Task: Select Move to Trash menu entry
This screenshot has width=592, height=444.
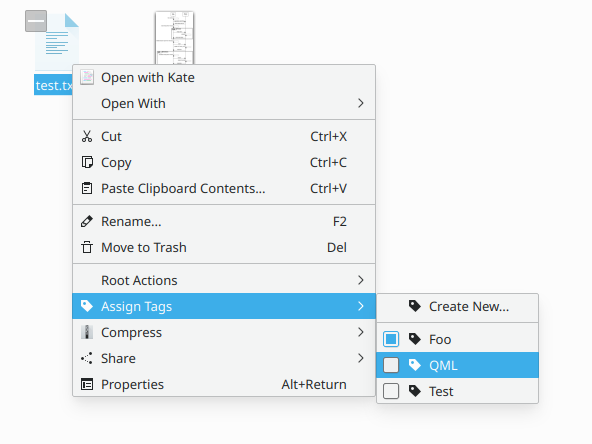Action: (x=224, y=247)
